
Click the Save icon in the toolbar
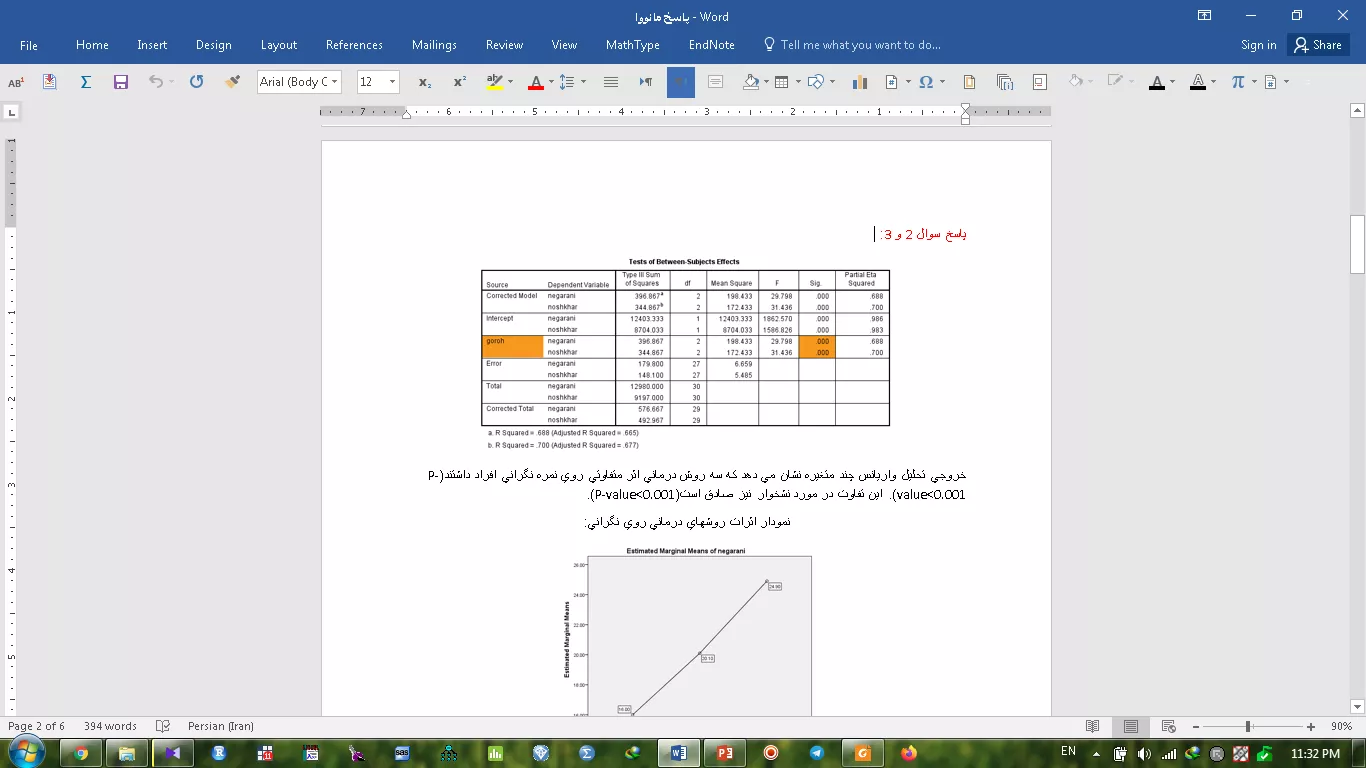pyautogui.click(x=121, y=82)
